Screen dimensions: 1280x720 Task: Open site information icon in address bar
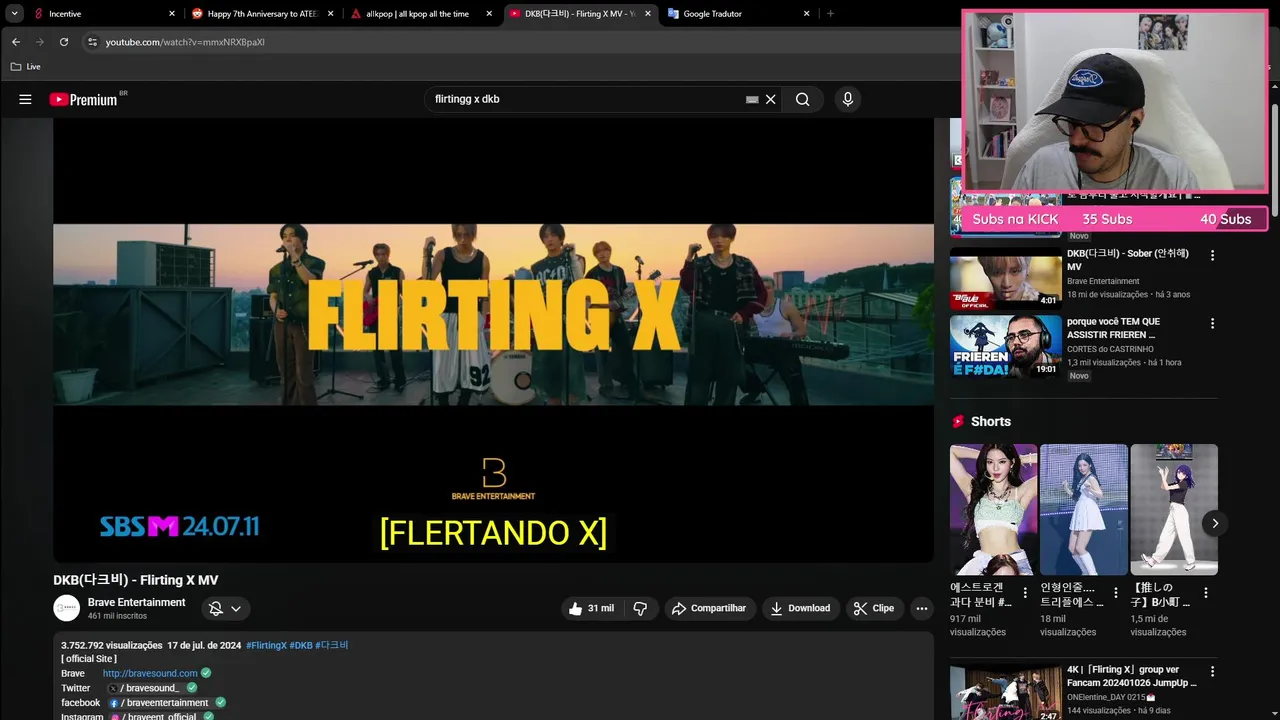(x=92, y=42)
